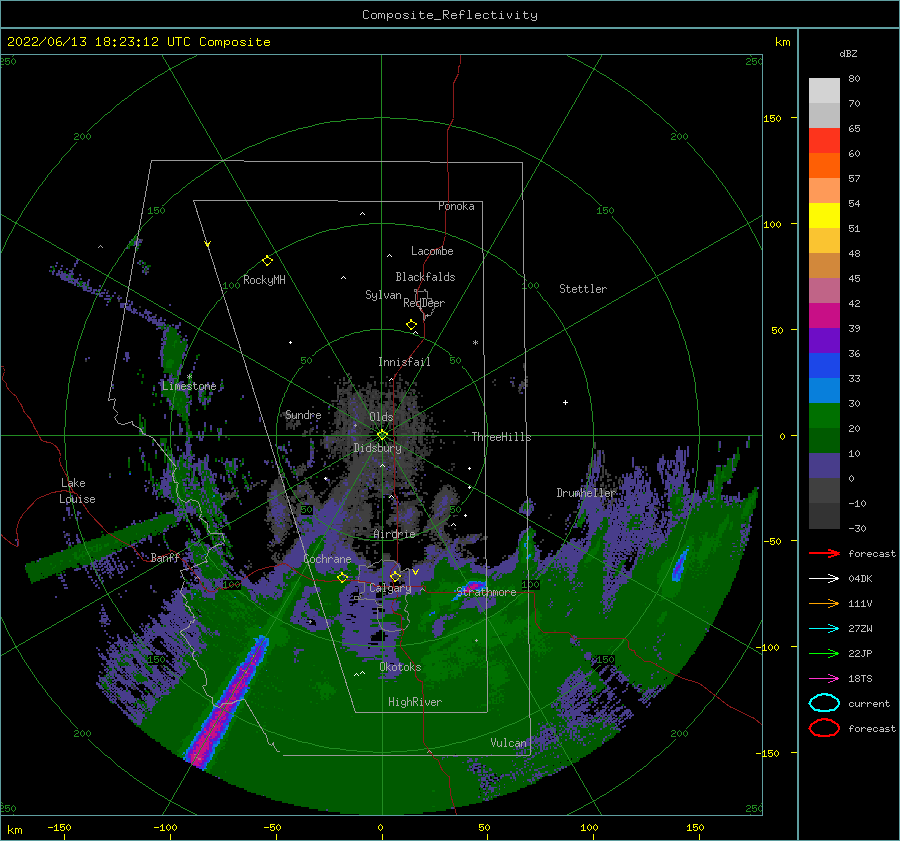900x841 pixels.
Task: Click the cyan oval current legend icon
Action: [824, 703]
